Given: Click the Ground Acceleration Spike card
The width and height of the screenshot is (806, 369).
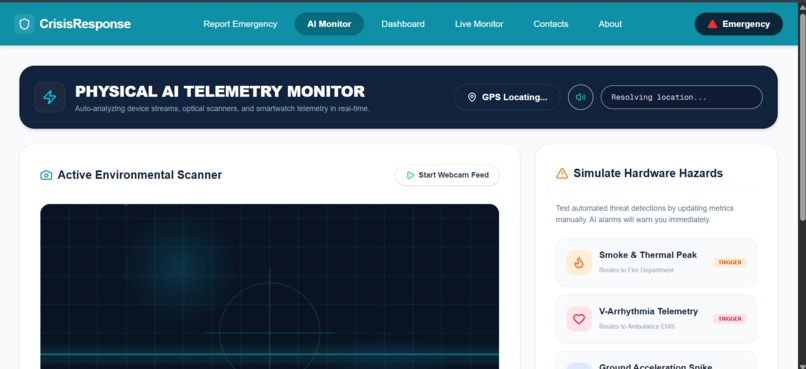Looking at the screenshot, I should click(x=656, y=360).
